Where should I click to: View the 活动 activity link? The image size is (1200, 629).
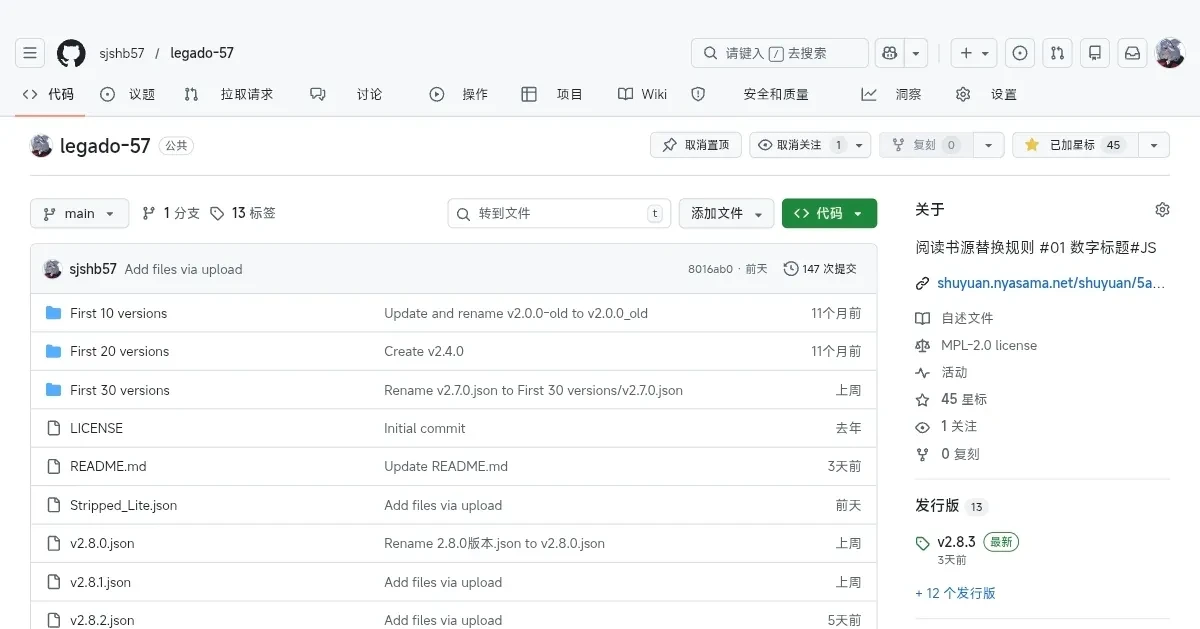click(x=942, y=372)
